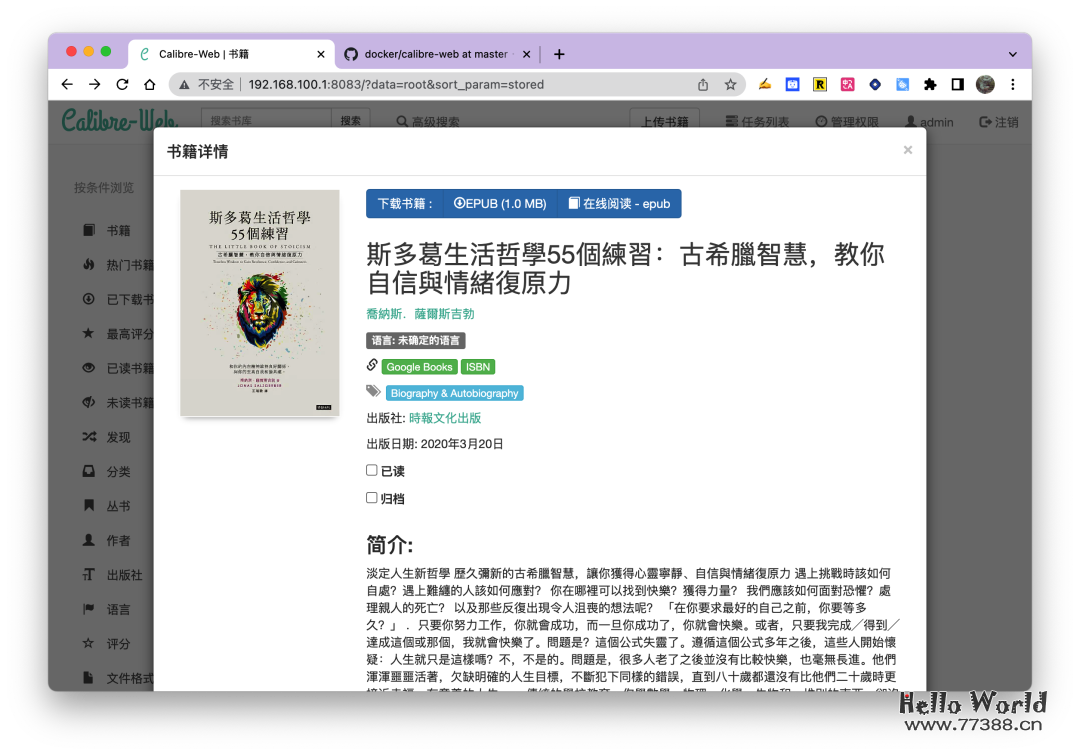Open 管理权限 admin settings
Viewport: 1080px width, 755px height.
(847, 122)
